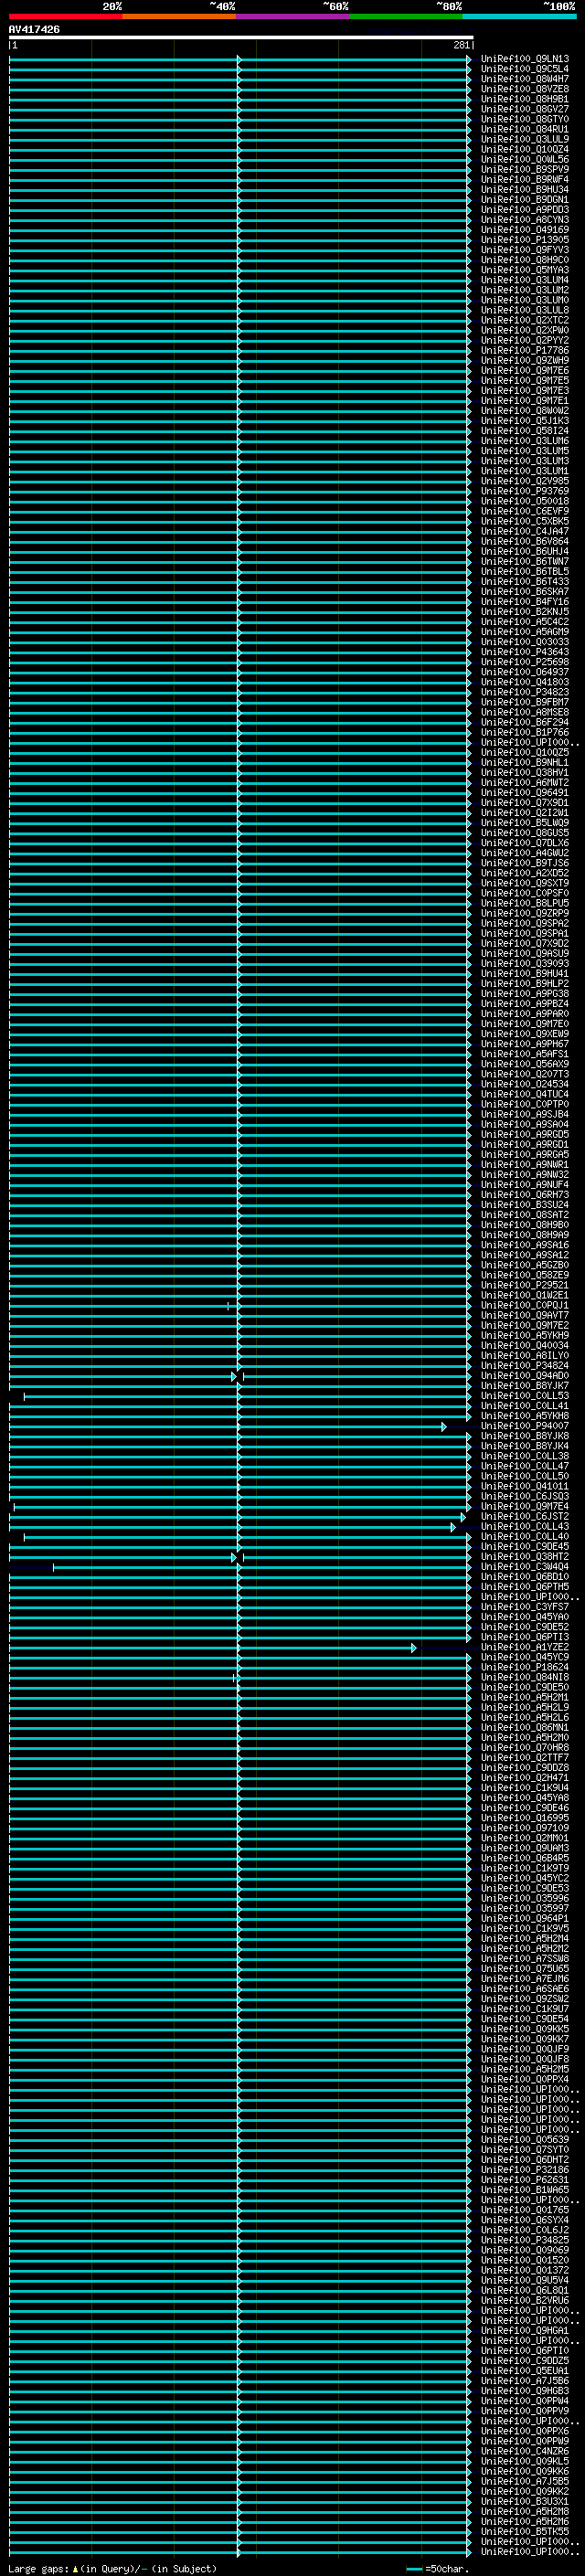Select hit label UniRef100_Q3LUL9
Image resolution: width=585 pixels, height=2576 pixels.
coord(525,139)
